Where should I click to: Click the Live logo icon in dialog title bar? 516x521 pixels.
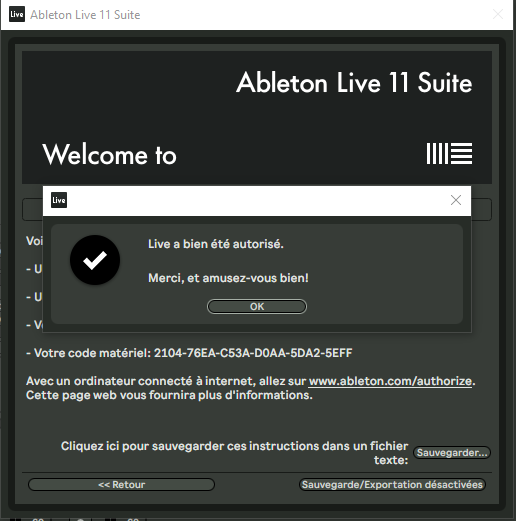(x=59, y=200)
